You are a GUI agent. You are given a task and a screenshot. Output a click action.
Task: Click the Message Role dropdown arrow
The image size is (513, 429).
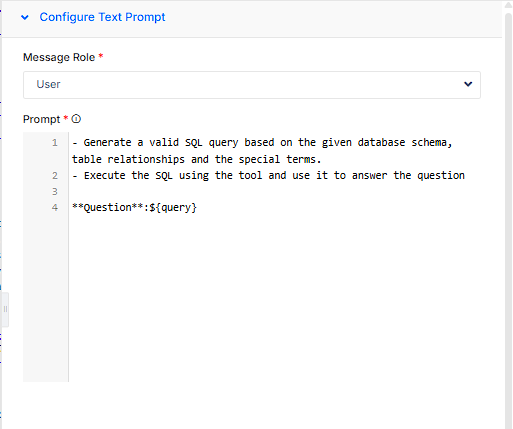(468, 84)
